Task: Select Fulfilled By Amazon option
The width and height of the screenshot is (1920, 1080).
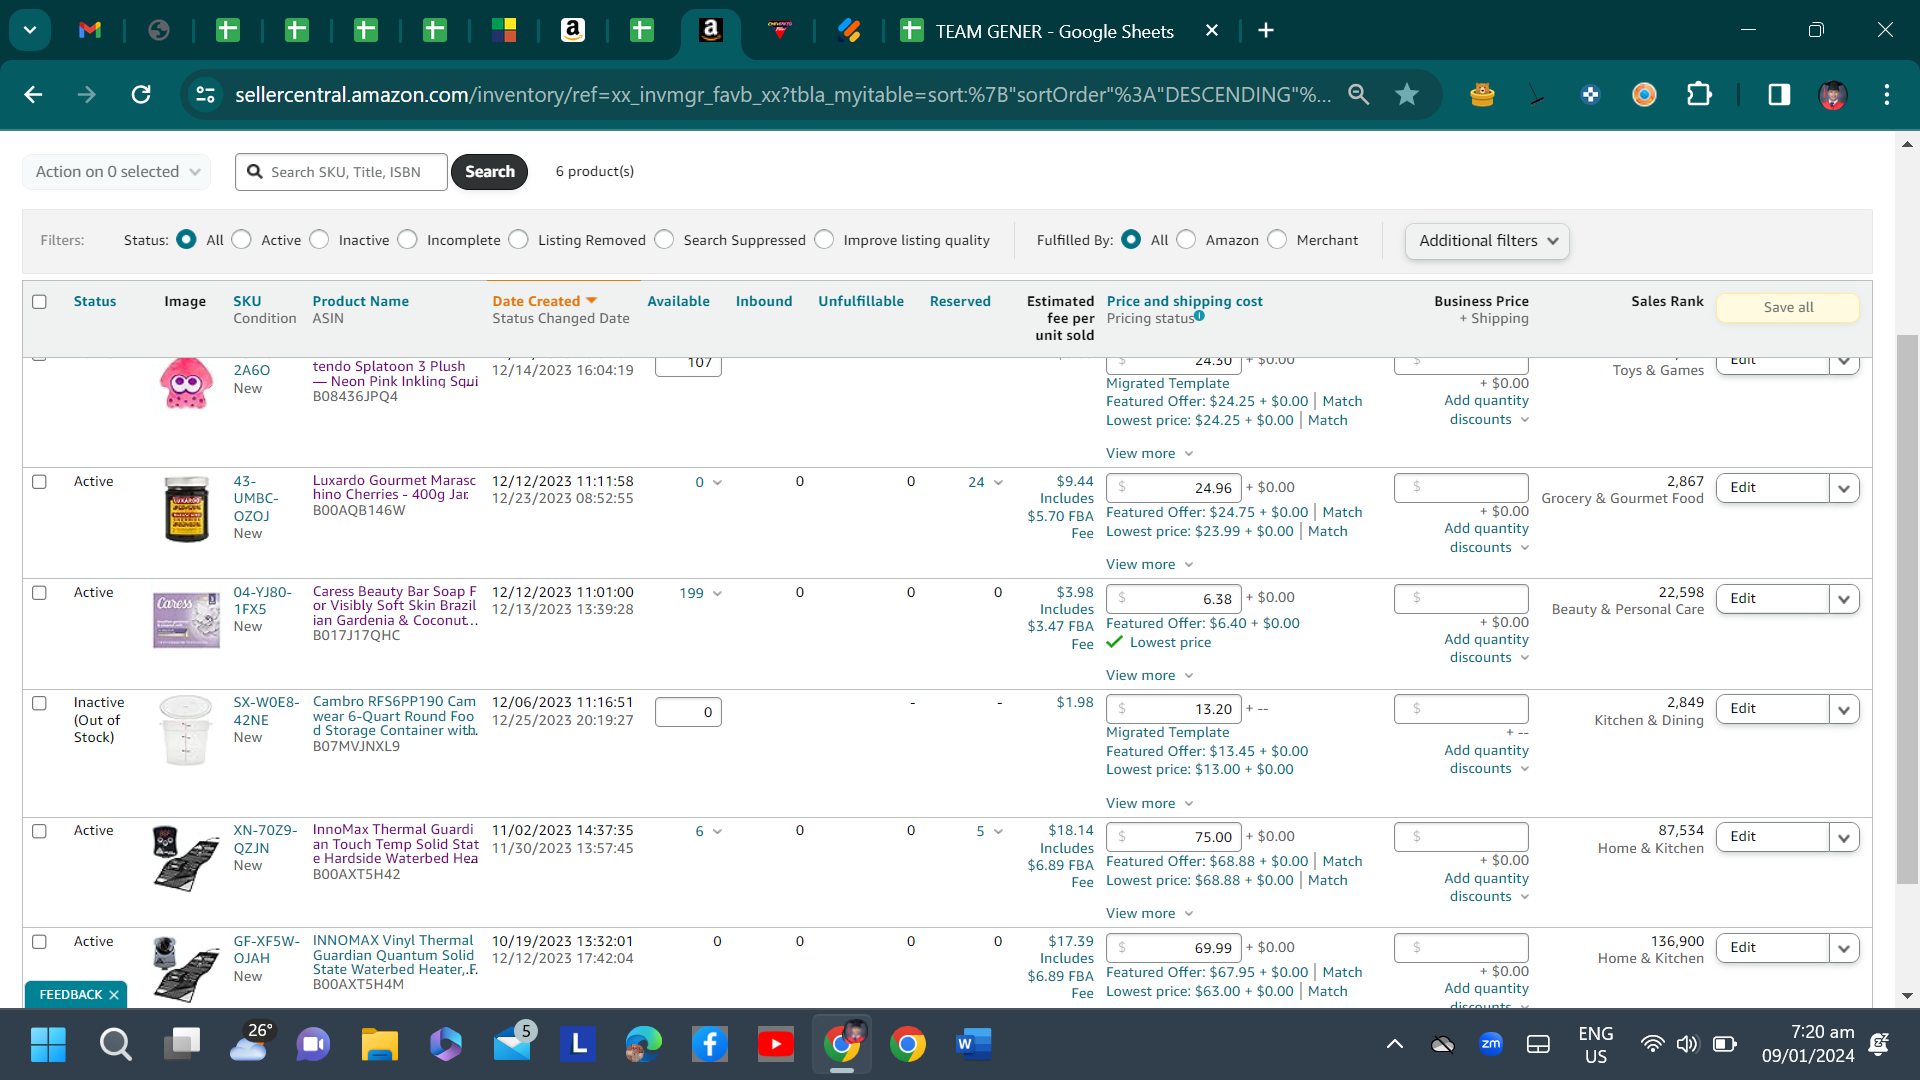Action: [x=1186, y=240]
